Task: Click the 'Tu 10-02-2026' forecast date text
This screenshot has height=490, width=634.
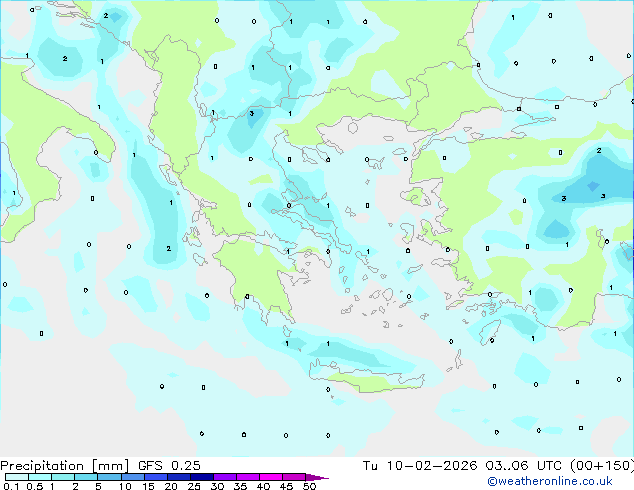Action: (420, 466)
